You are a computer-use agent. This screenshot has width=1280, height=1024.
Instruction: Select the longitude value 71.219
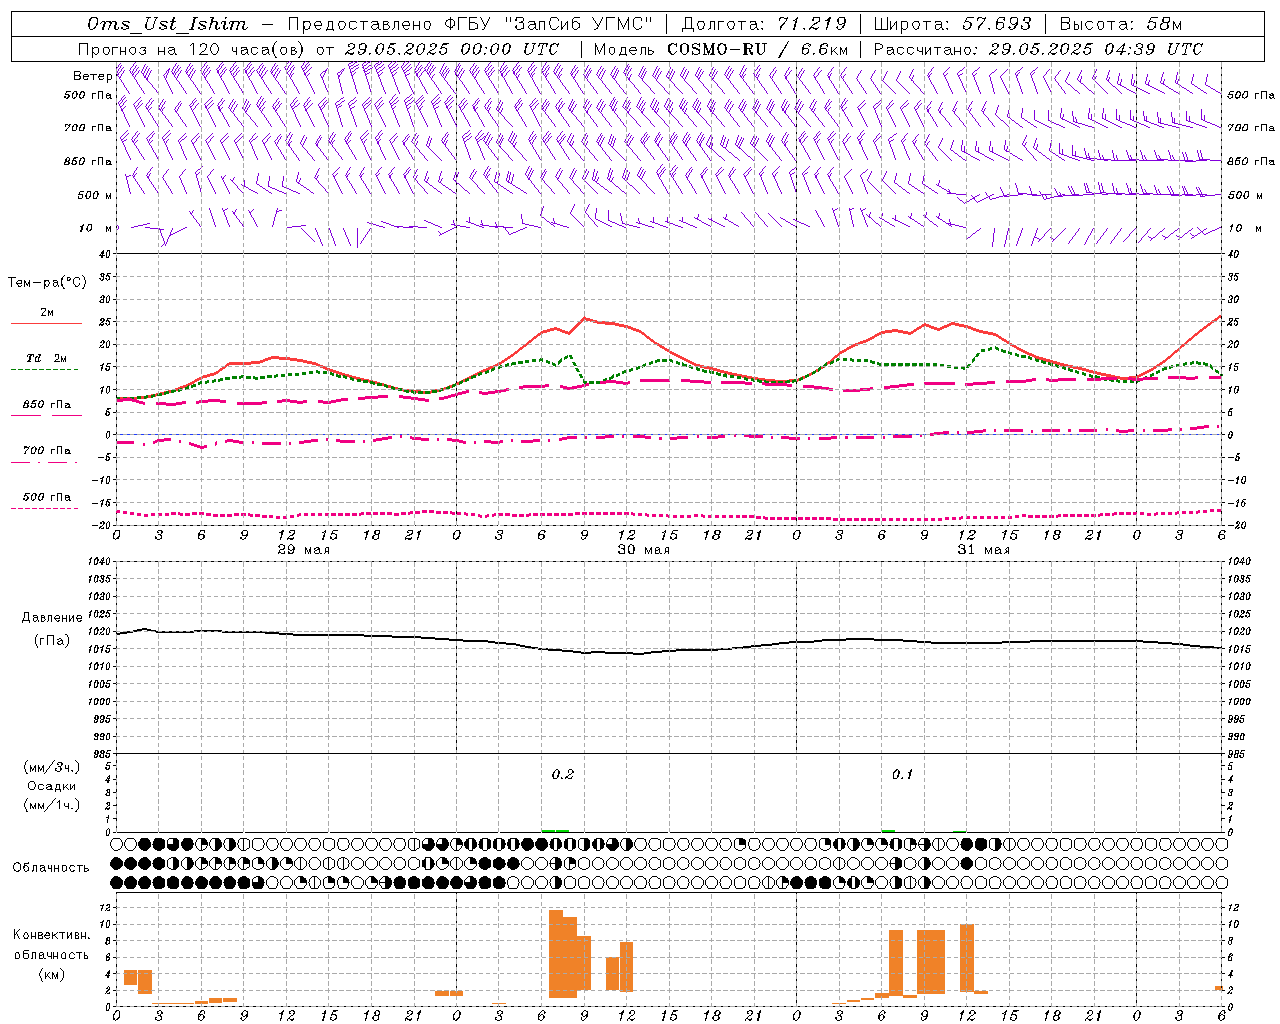pos(811,24)
